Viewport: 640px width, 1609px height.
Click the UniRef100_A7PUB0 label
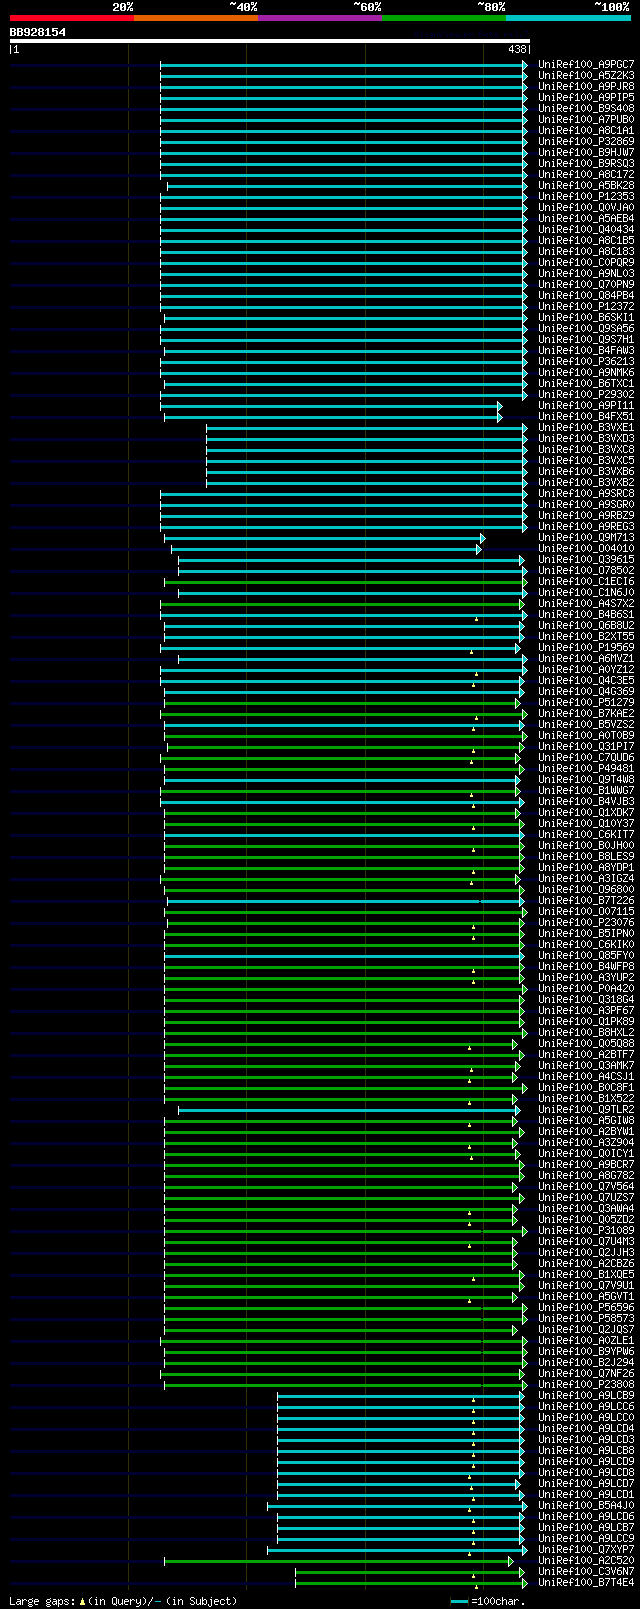pyautogui.click(x=586, y=120)
